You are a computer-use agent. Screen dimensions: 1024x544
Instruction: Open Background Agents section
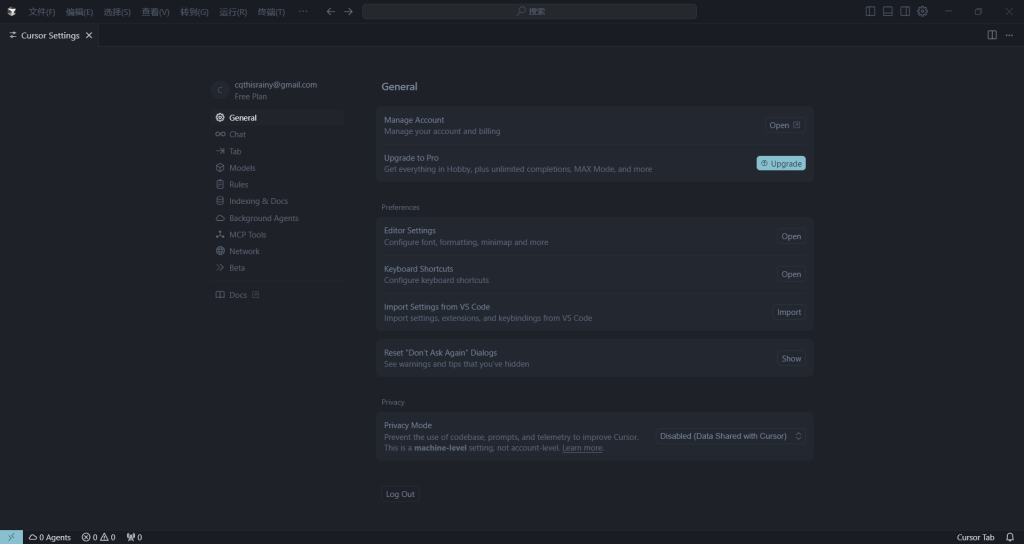click(x=278, y=218)
